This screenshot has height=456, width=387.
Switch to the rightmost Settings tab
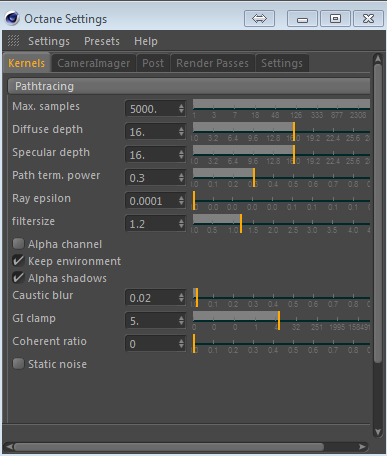282,63
